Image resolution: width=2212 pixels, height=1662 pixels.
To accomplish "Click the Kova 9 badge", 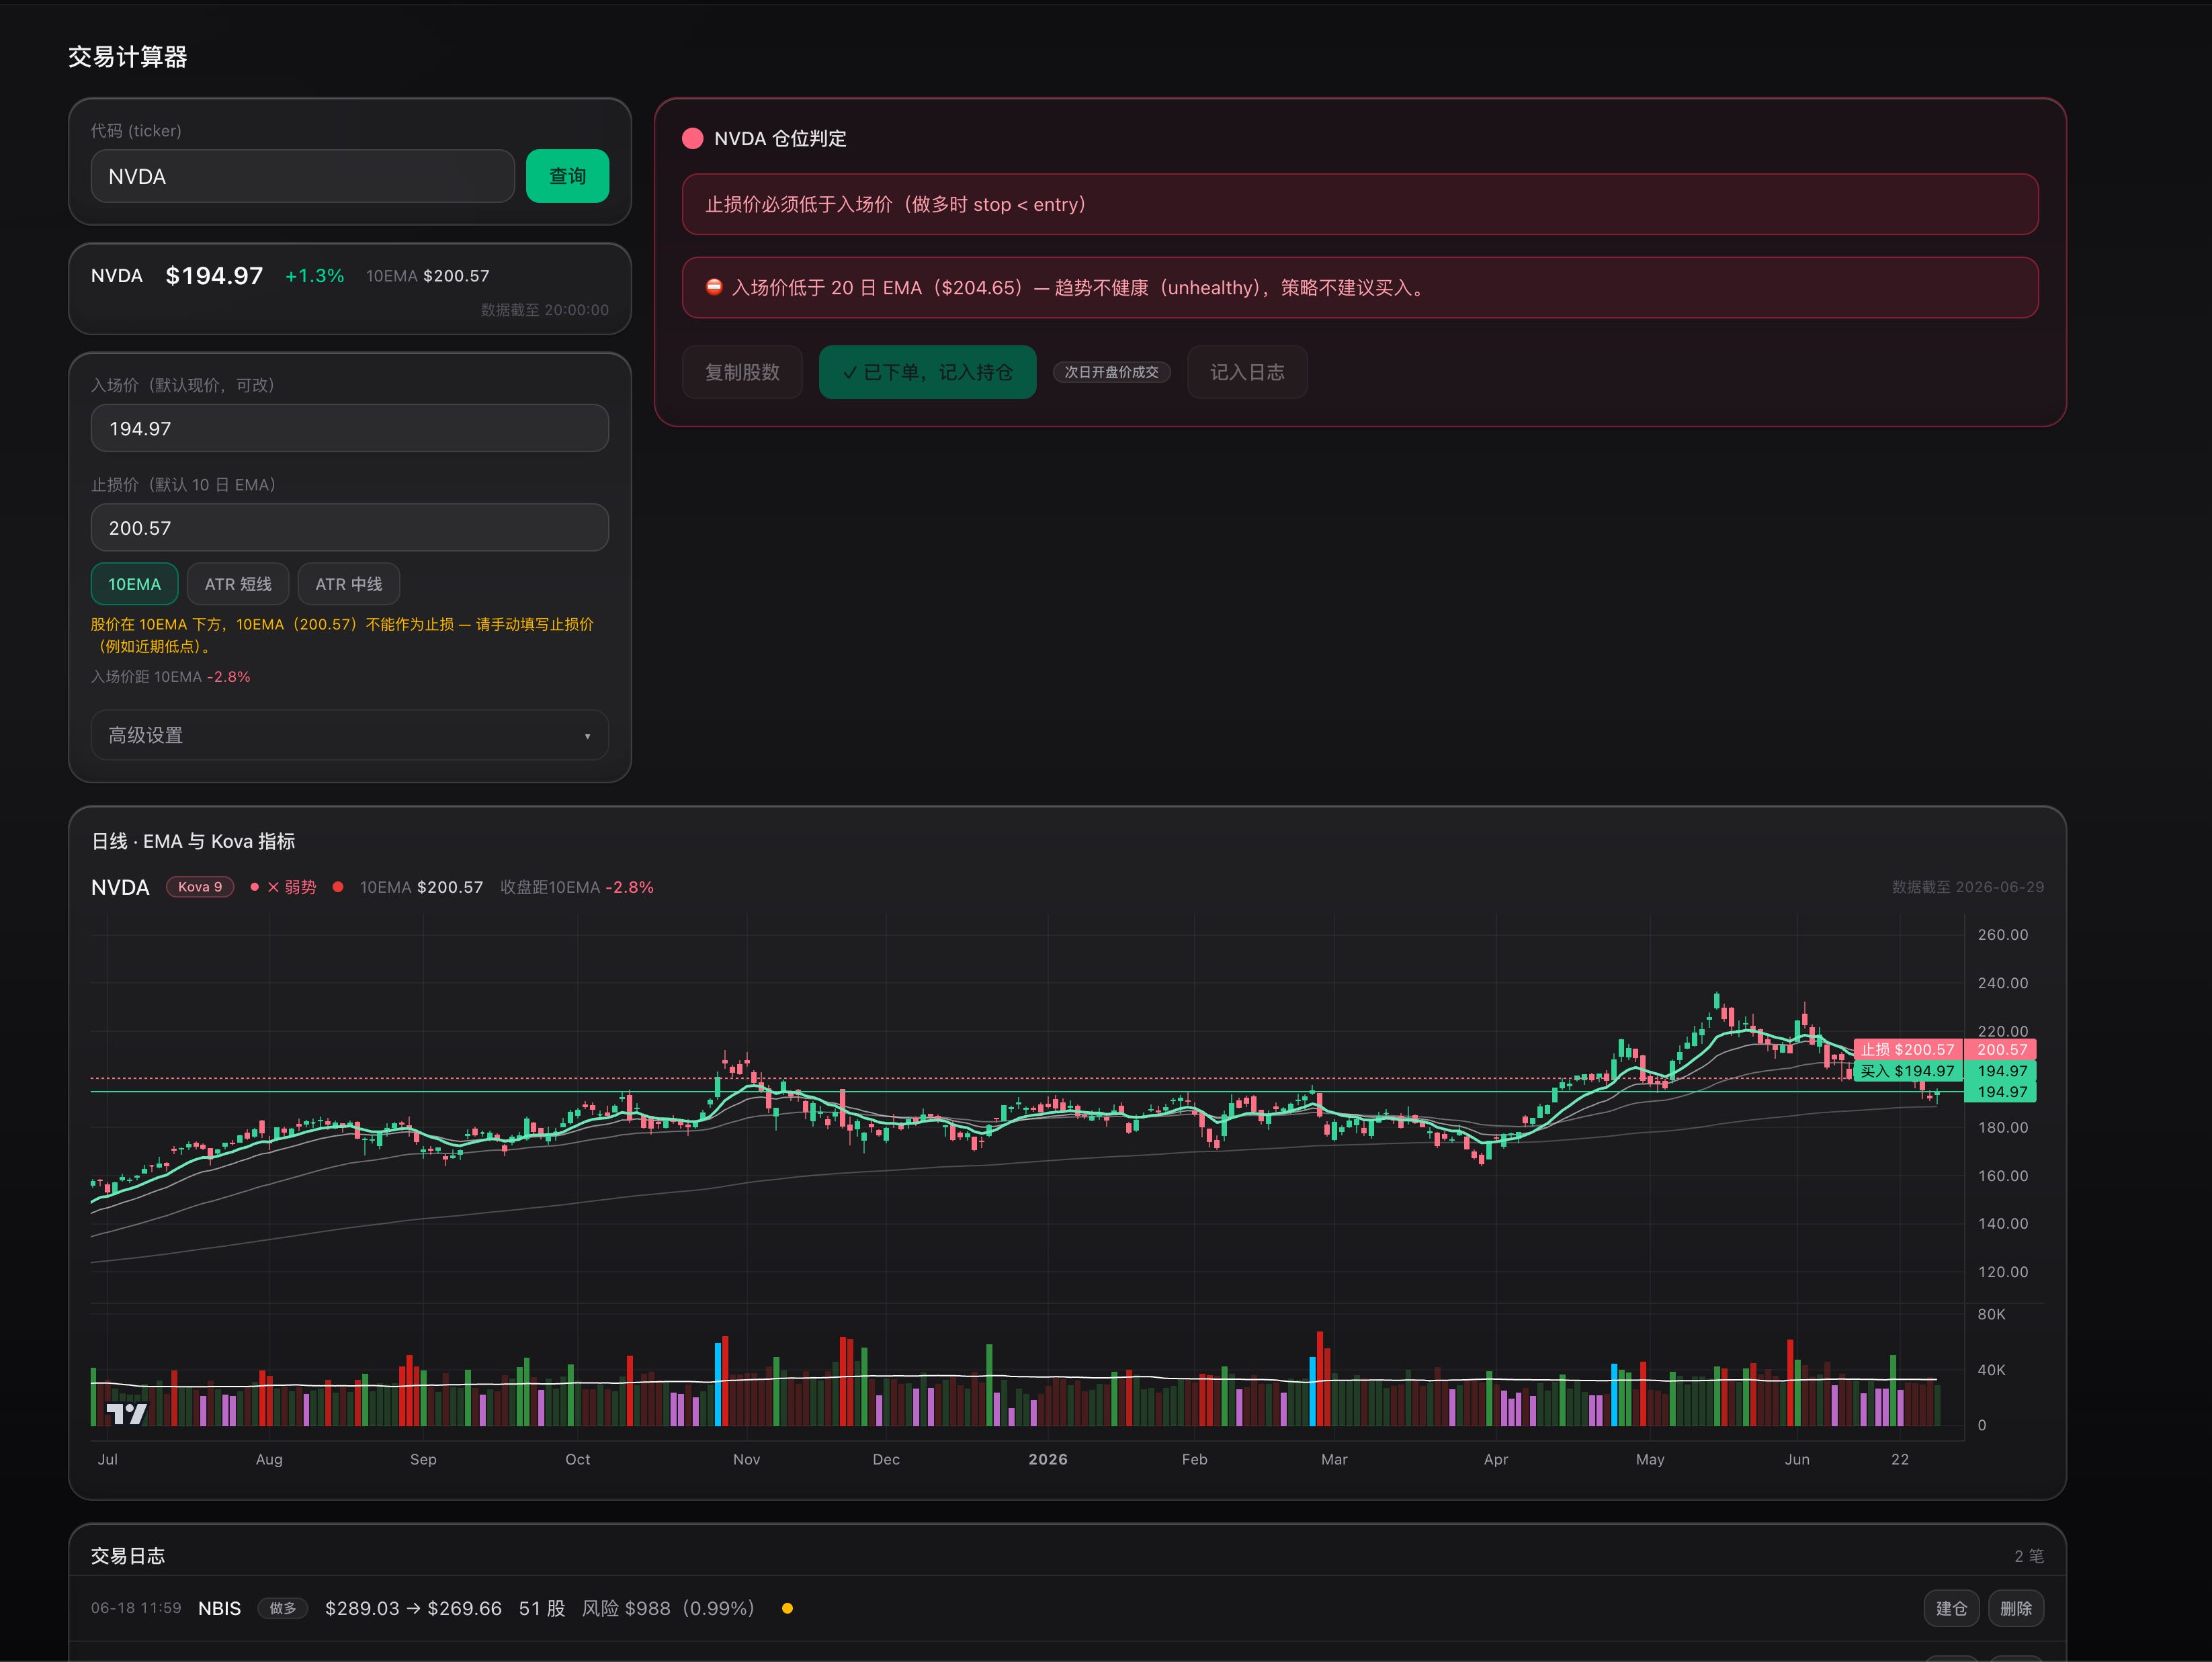I will coord(200,887).
